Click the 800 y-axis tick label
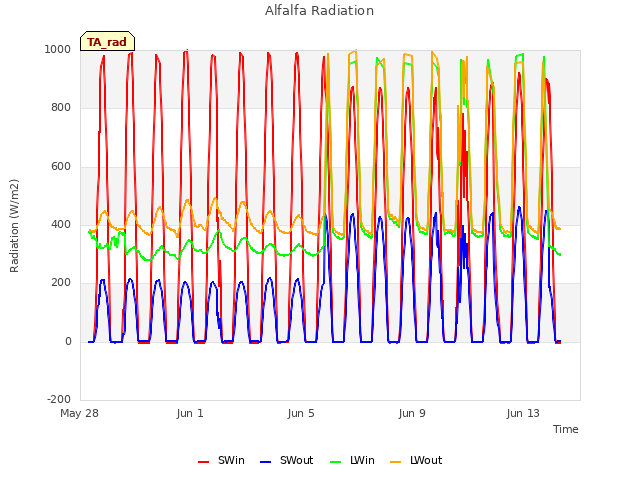The width and height of the screenshot is (640, 480). 61,107
